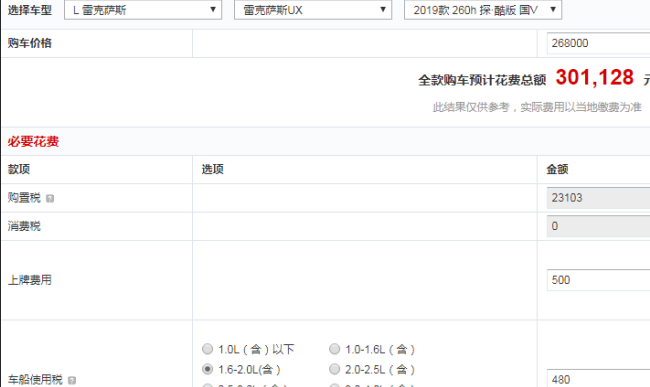Click the total cost 301,128 figure

(x=595, y=77)
